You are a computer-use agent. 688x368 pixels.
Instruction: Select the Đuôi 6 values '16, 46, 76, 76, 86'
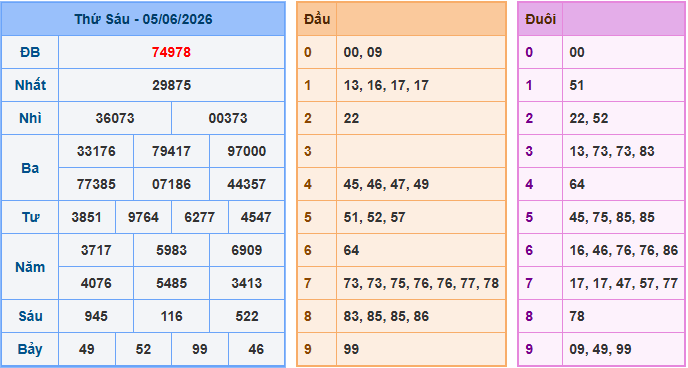click(624, 251)
